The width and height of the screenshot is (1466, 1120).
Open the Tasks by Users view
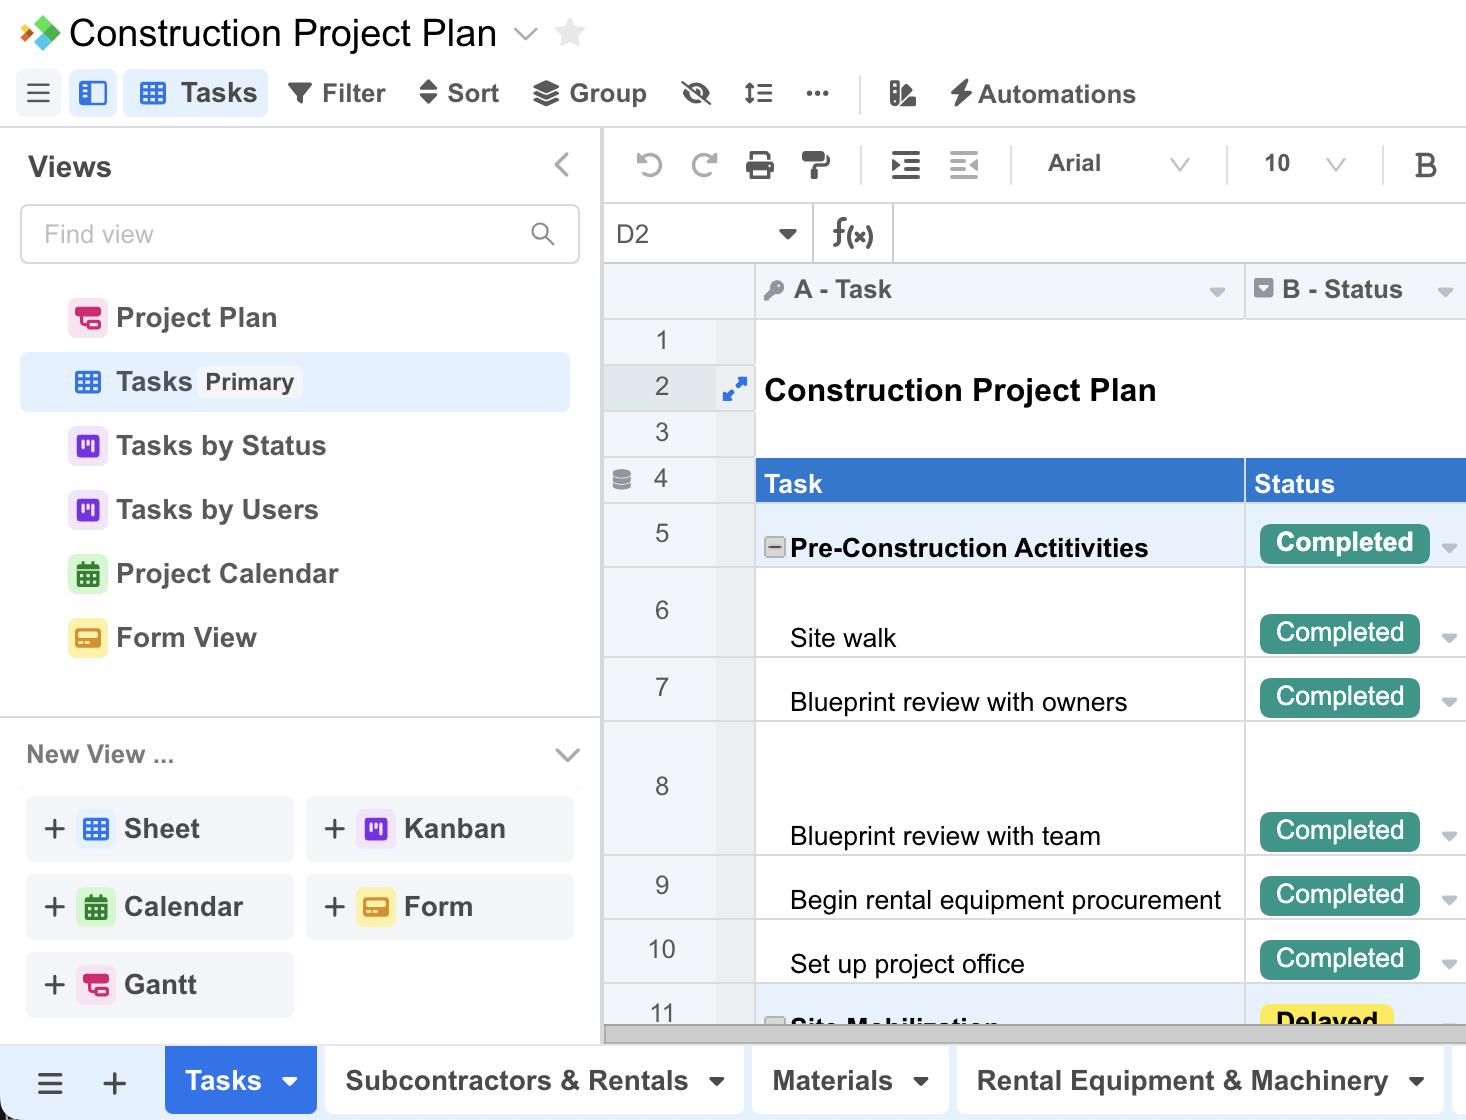[295, 510]
